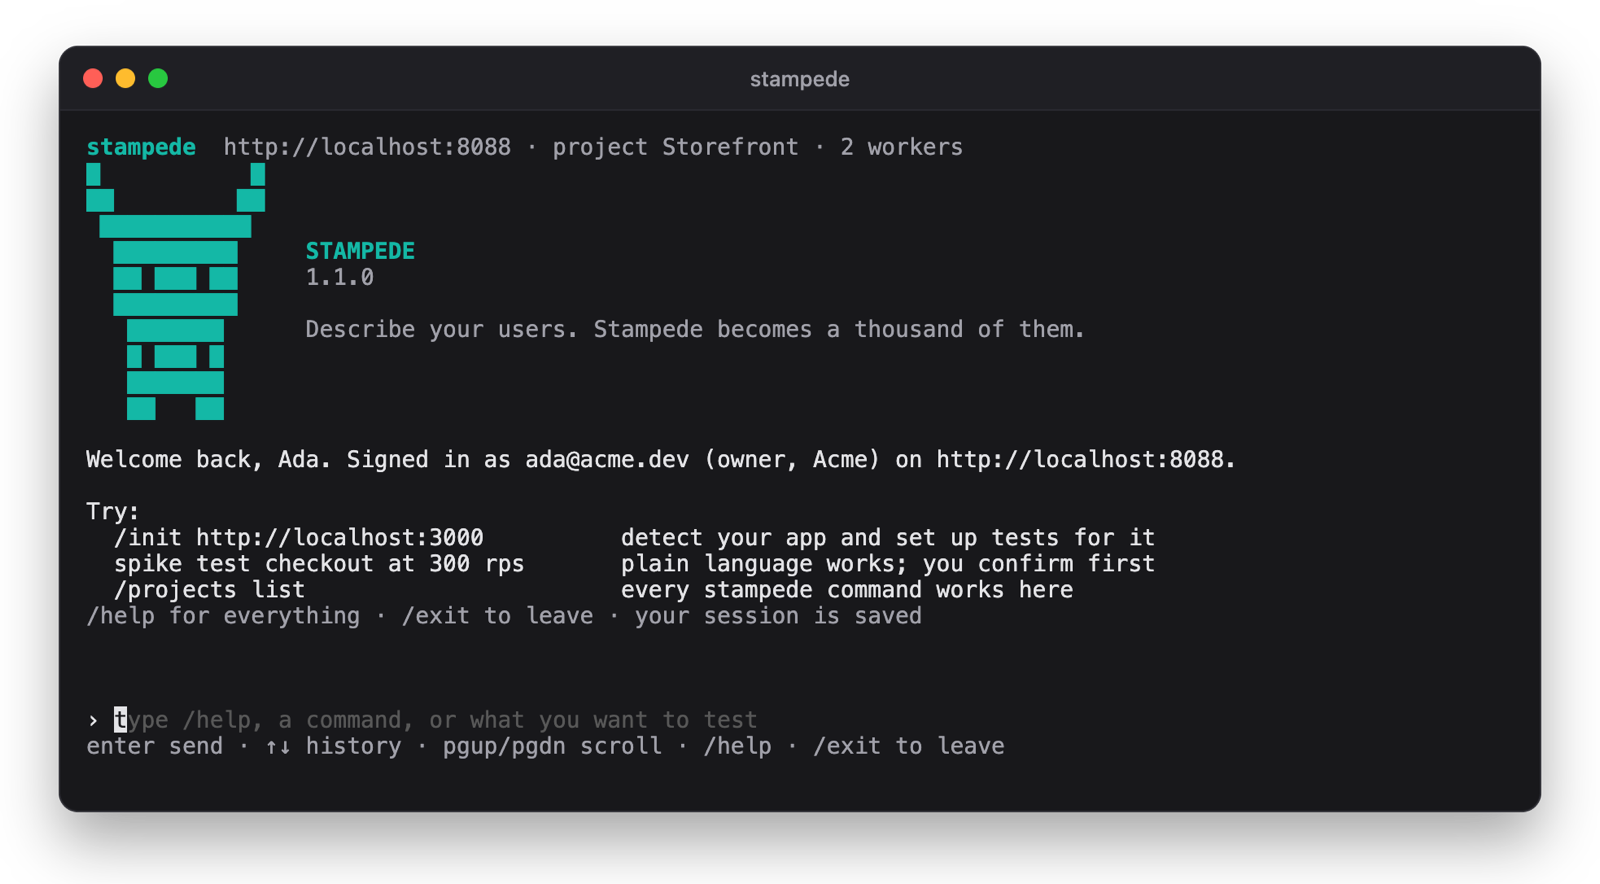The width and height of the screenshot is (1600, 884).
Task: Click 'plain language works; you confirm first'
Action: click(x=888, y=563)
